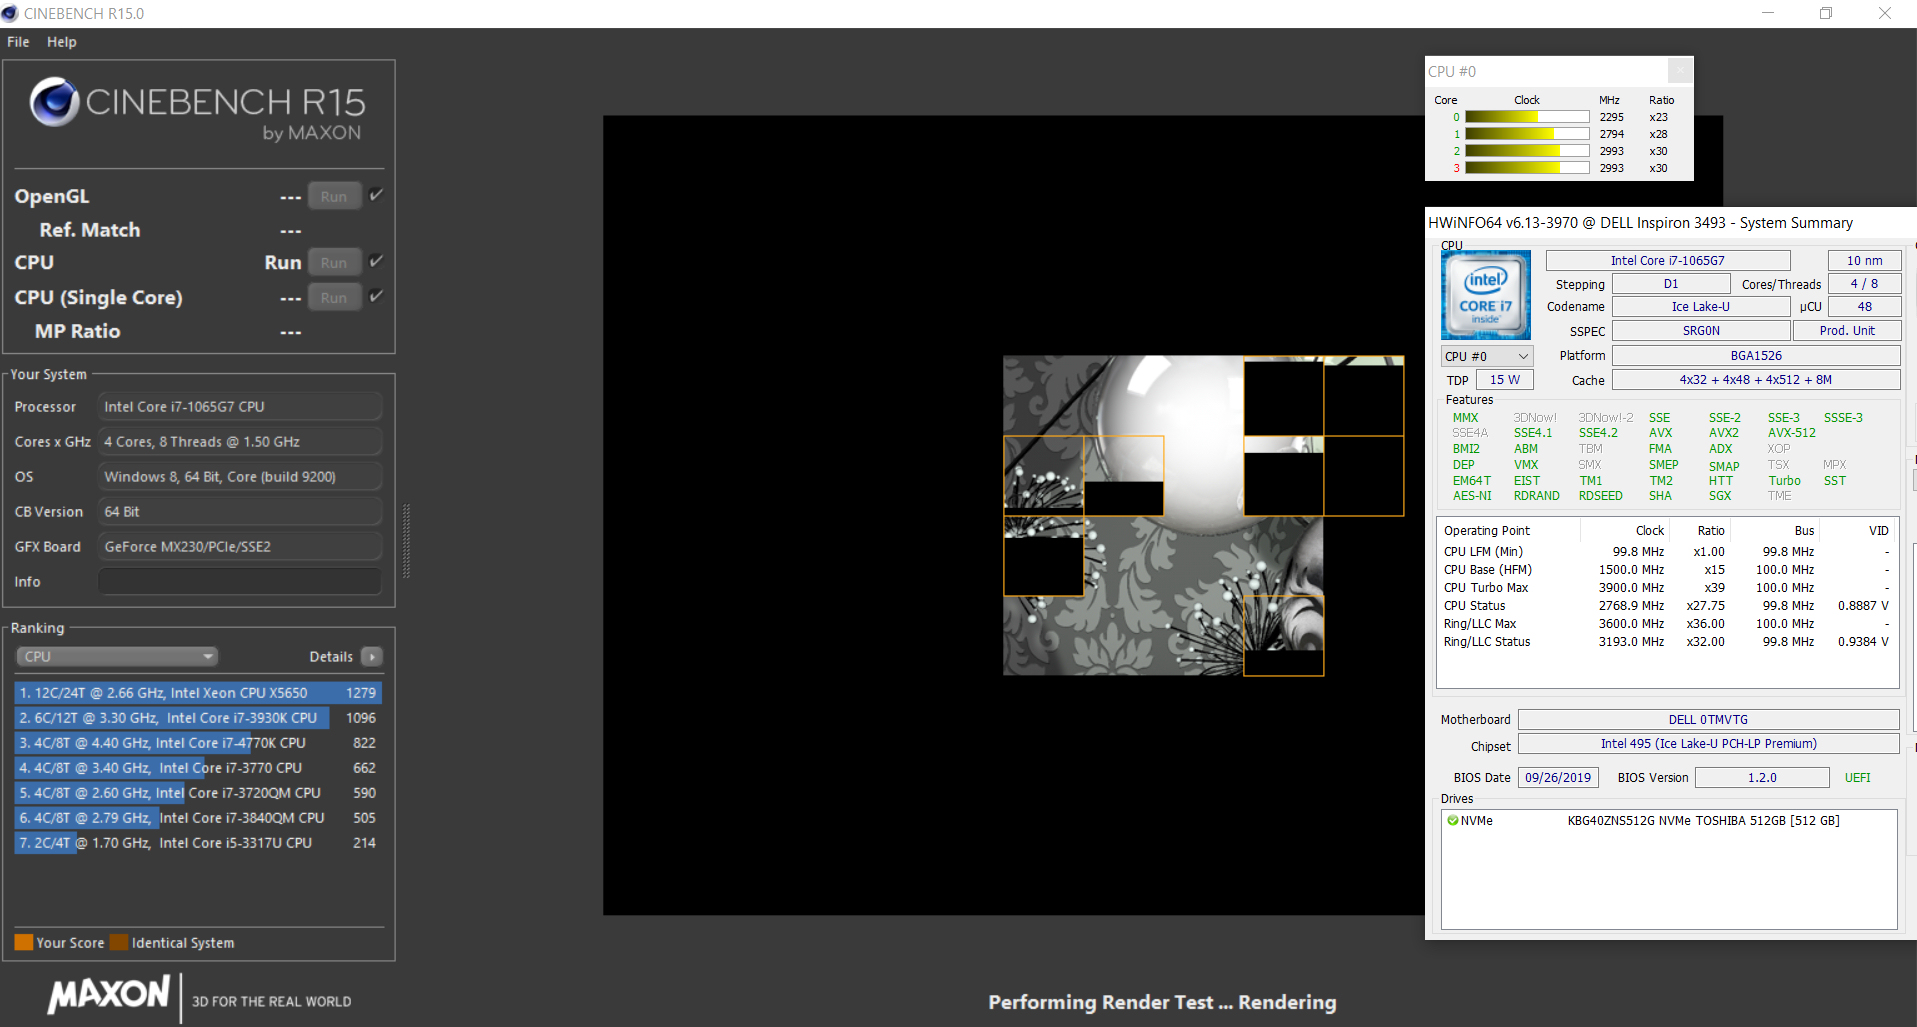The width and height of the screenshot is (1917, 1027).
Task: Toggle the CPU (Single Core) test checkbox
Action: point(376,296)
